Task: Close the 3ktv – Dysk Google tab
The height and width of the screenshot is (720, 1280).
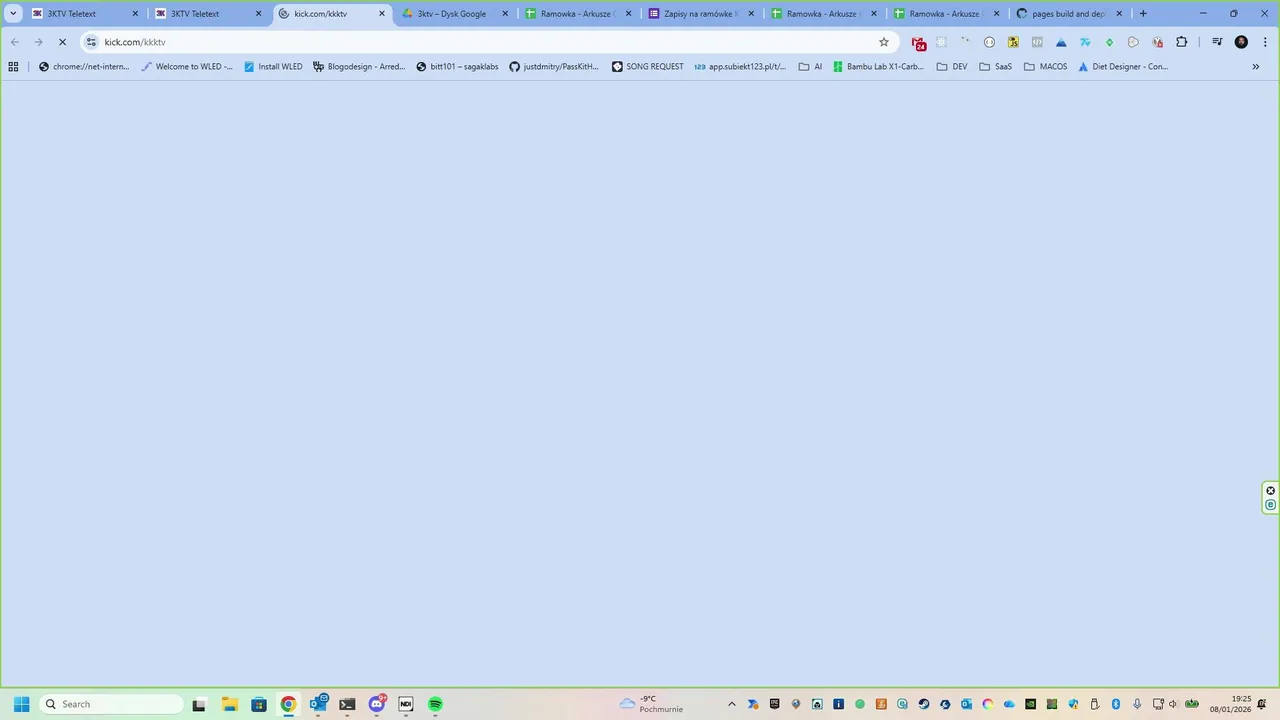Action: [505, 14]
